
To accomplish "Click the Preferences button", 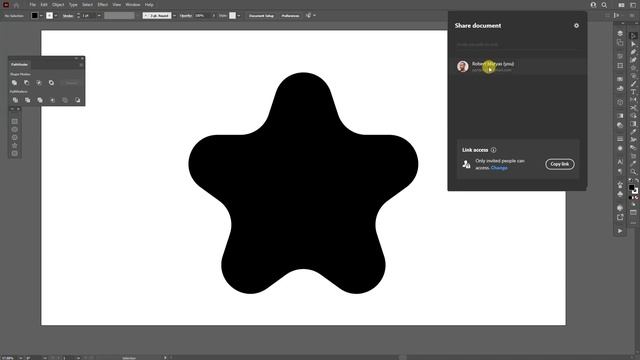I will pyautogui.click(x=290, y=16).
